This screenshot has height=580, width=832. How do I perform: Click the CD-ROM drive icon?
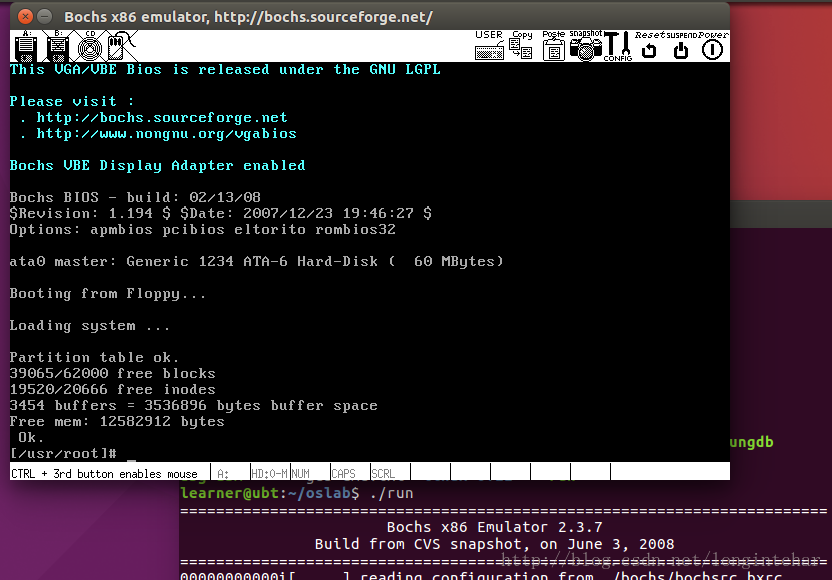point(90,46)
